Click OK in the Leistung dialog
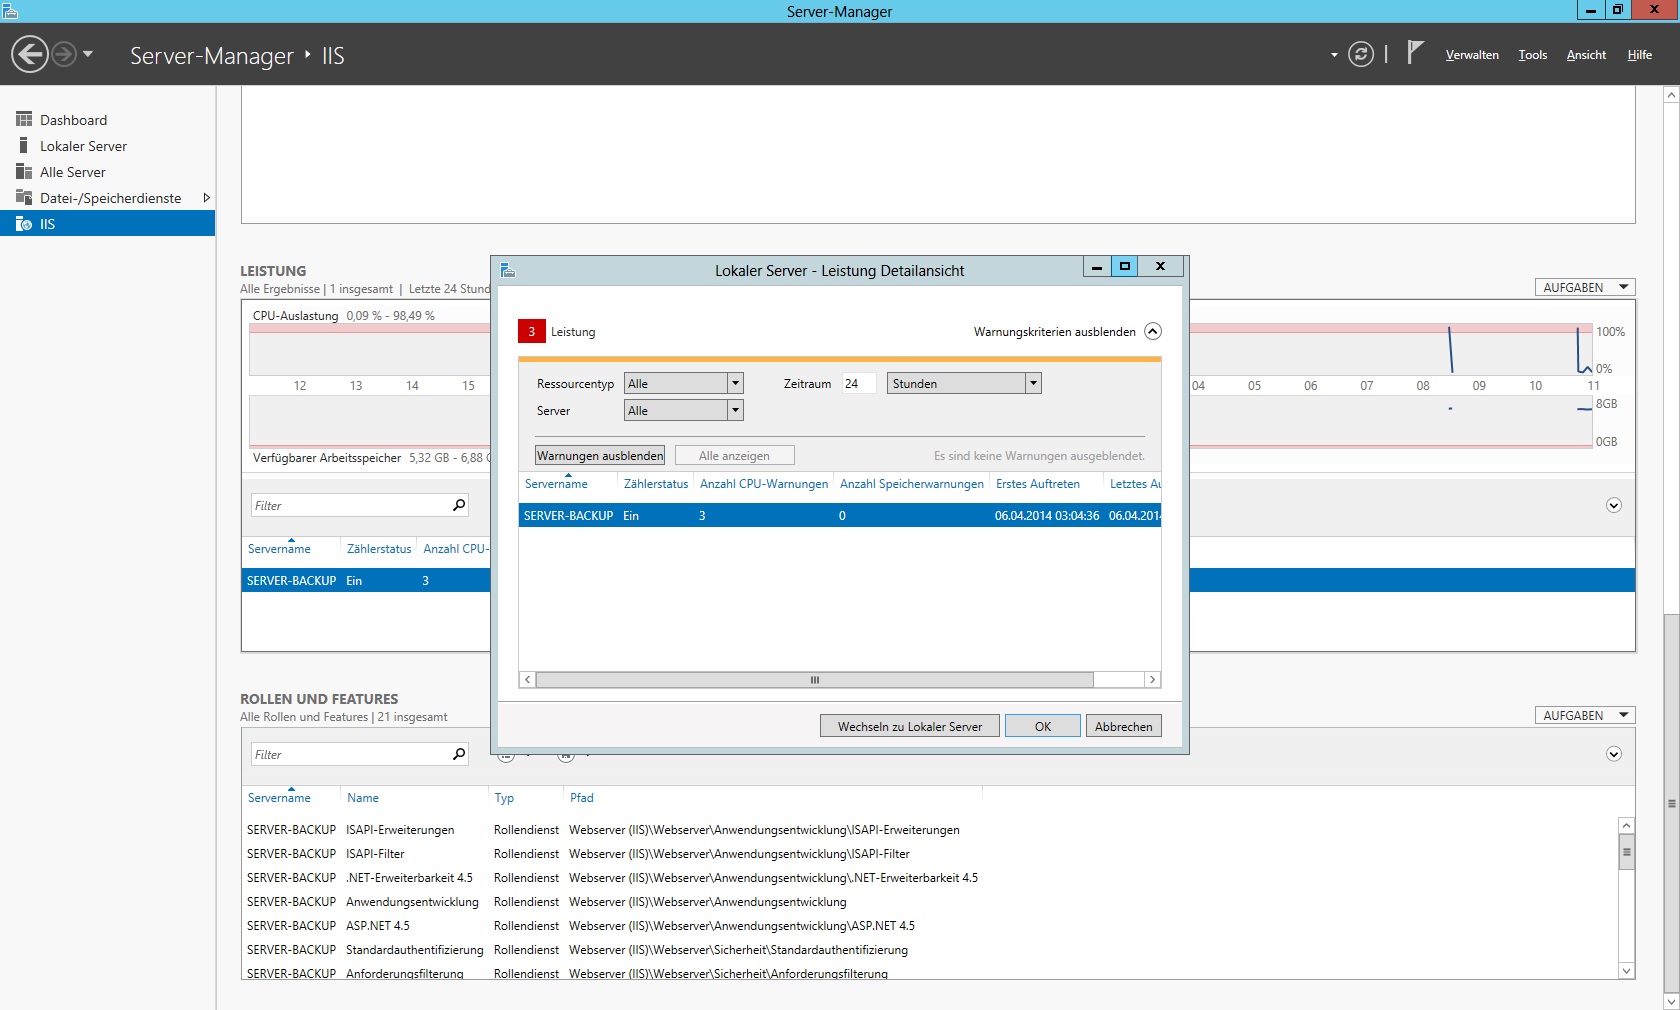This screenshot has width=1680, height=1010. pos(1043,726)
